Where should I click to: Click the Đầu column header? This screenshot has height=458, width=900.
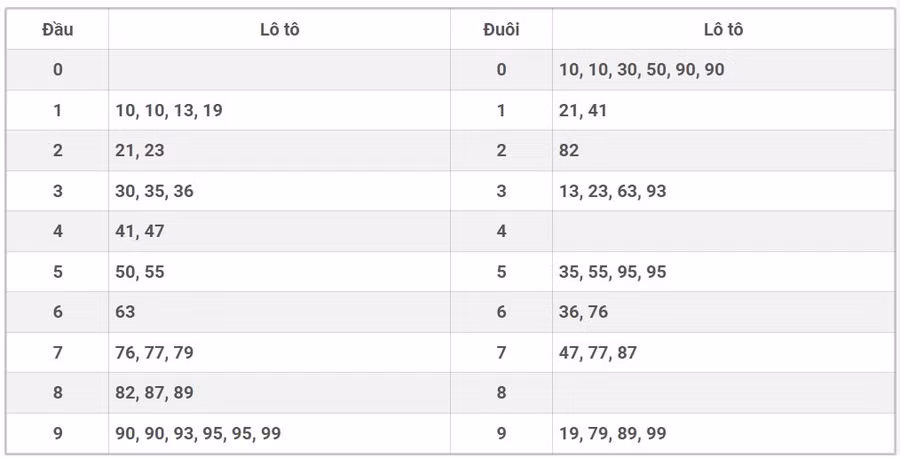point(57,29)
